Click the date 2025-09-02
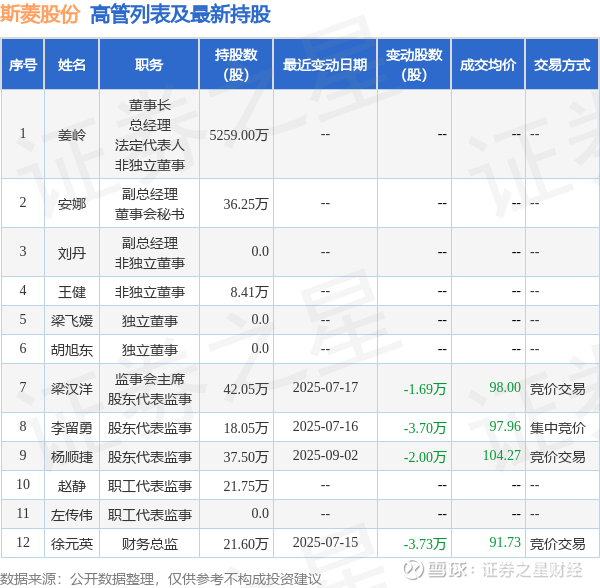The height and width of the screenshot is (588, 600). [325, 455]
